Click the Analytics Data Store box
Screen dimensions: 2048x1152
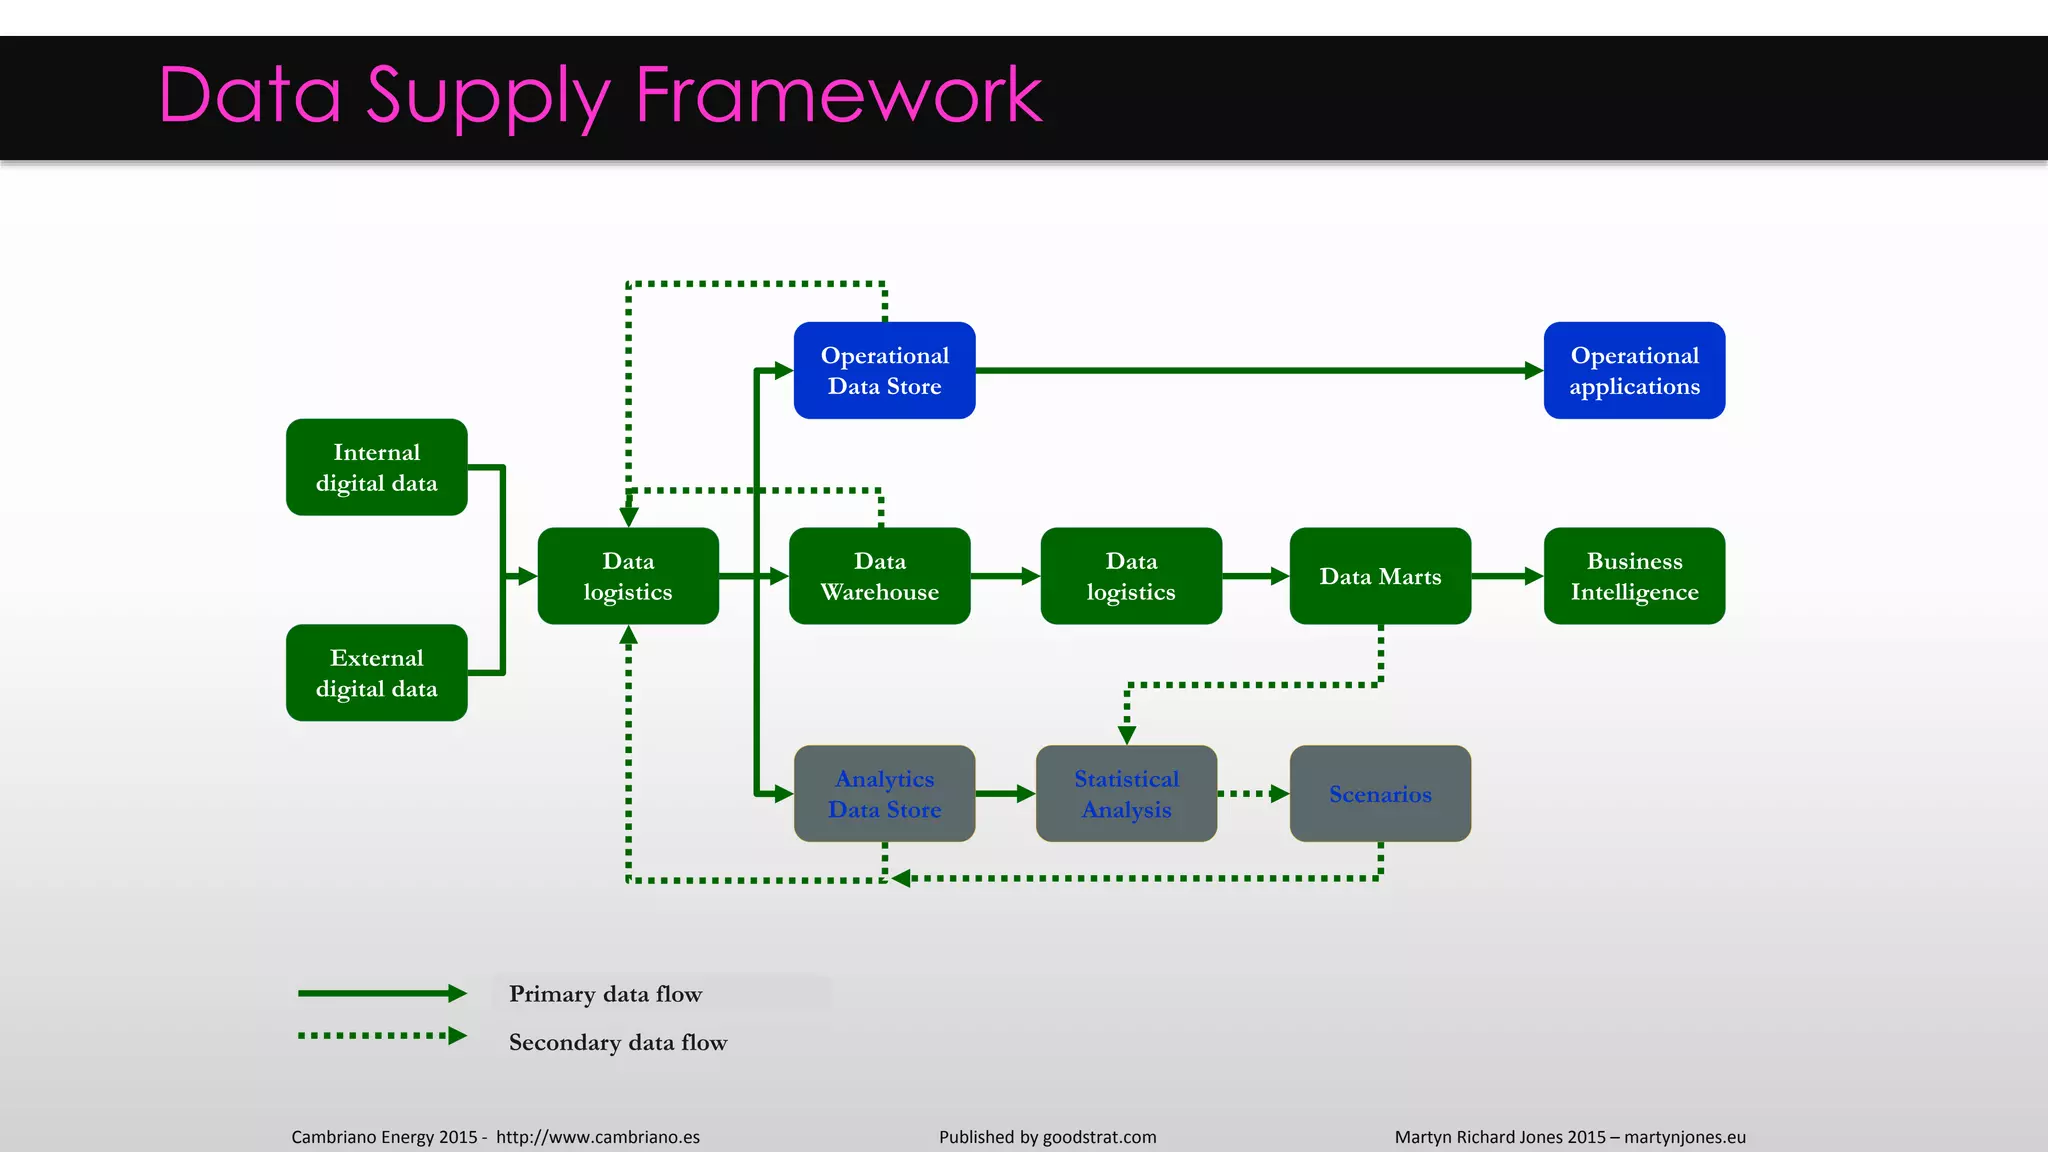coord(885,793)
